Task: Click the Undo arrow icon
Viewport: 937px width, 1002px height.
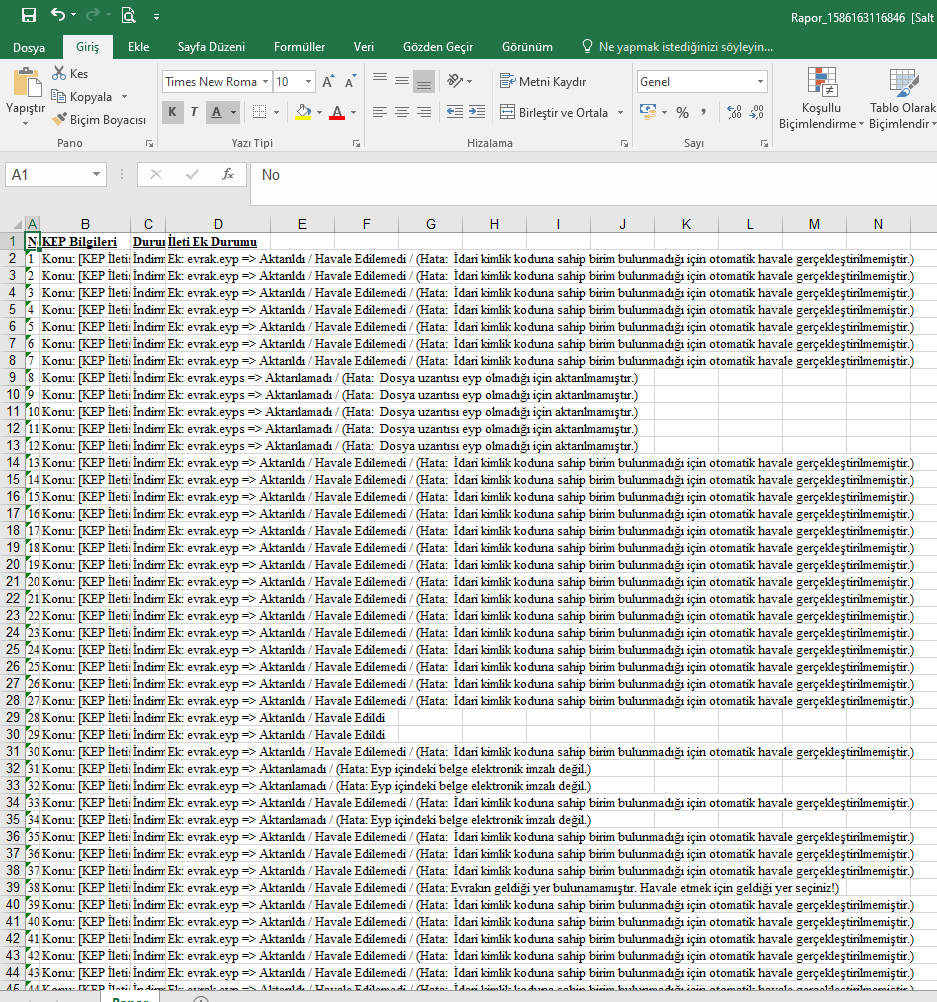Action: coord(58,15)
